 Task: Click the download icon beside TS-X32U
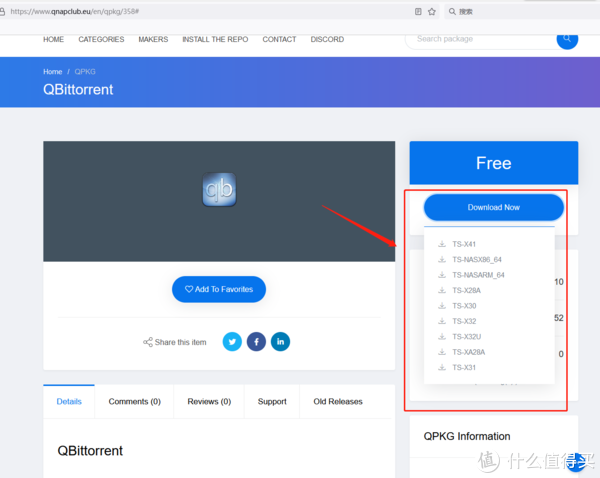(x=442, y=336)
